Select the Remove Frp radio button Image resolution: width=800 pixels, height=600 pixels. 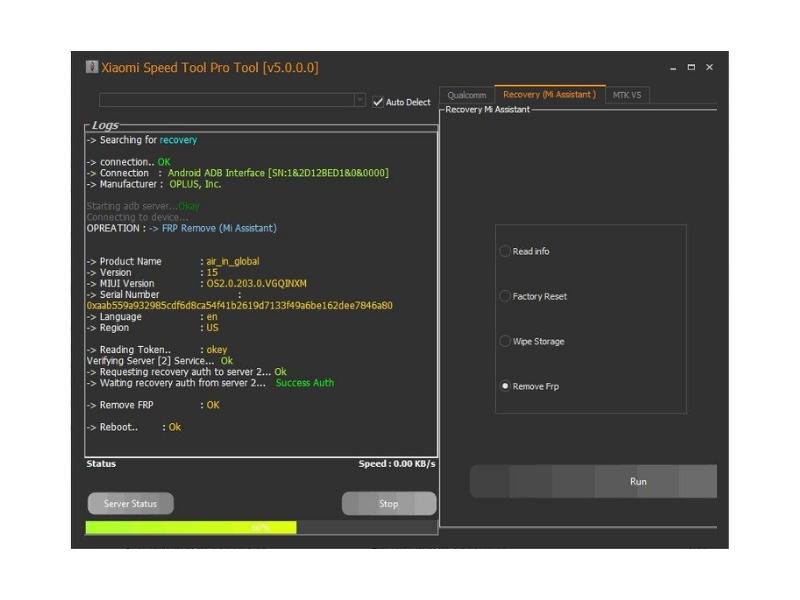[x=505, y=386]
